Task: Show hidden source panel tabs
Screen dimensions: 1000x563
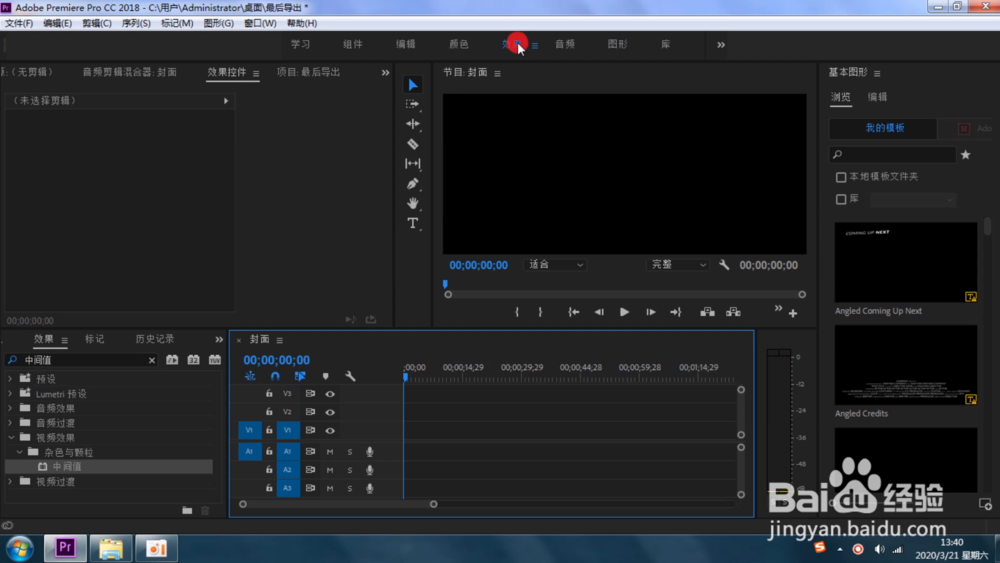Action: point(385,73)
